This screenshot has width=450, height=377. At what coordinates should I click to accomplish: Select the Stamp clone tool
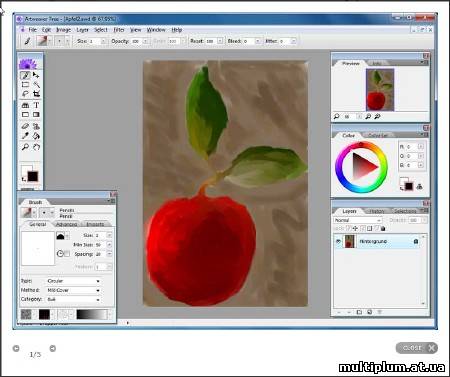point(36,126)
